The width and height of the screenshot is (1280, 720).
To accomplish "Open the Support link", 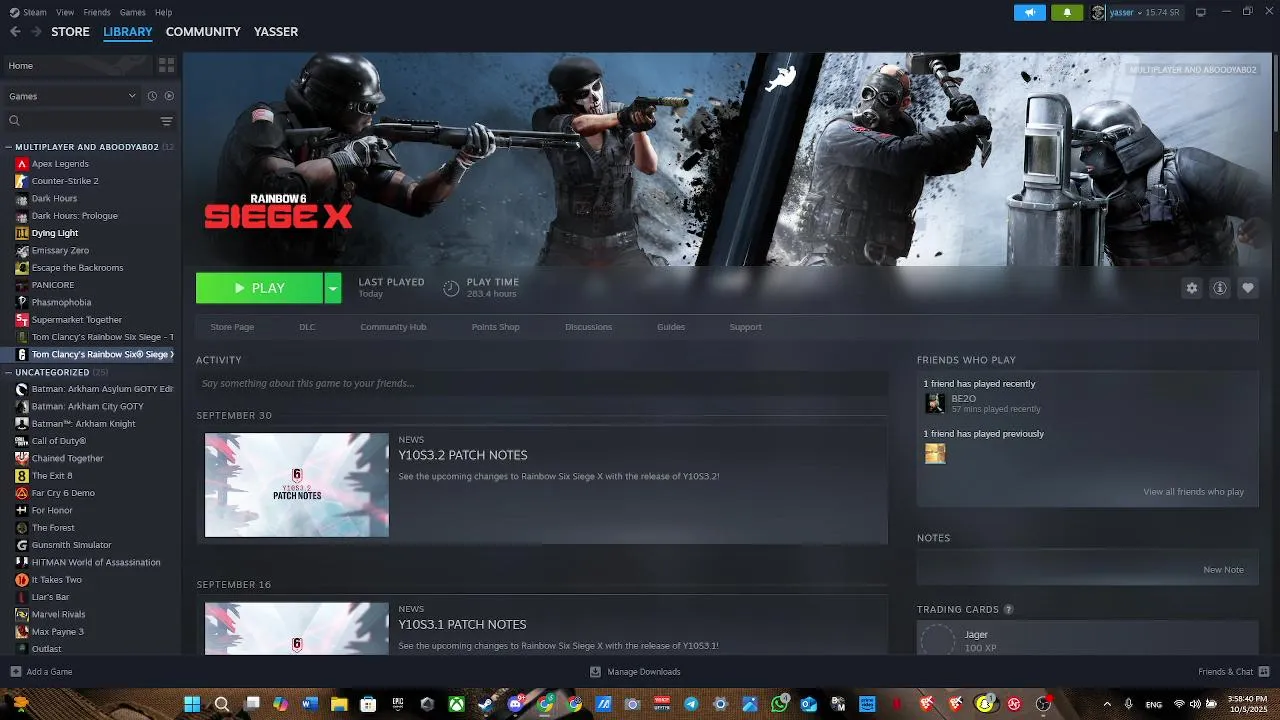I will point(745,327).
